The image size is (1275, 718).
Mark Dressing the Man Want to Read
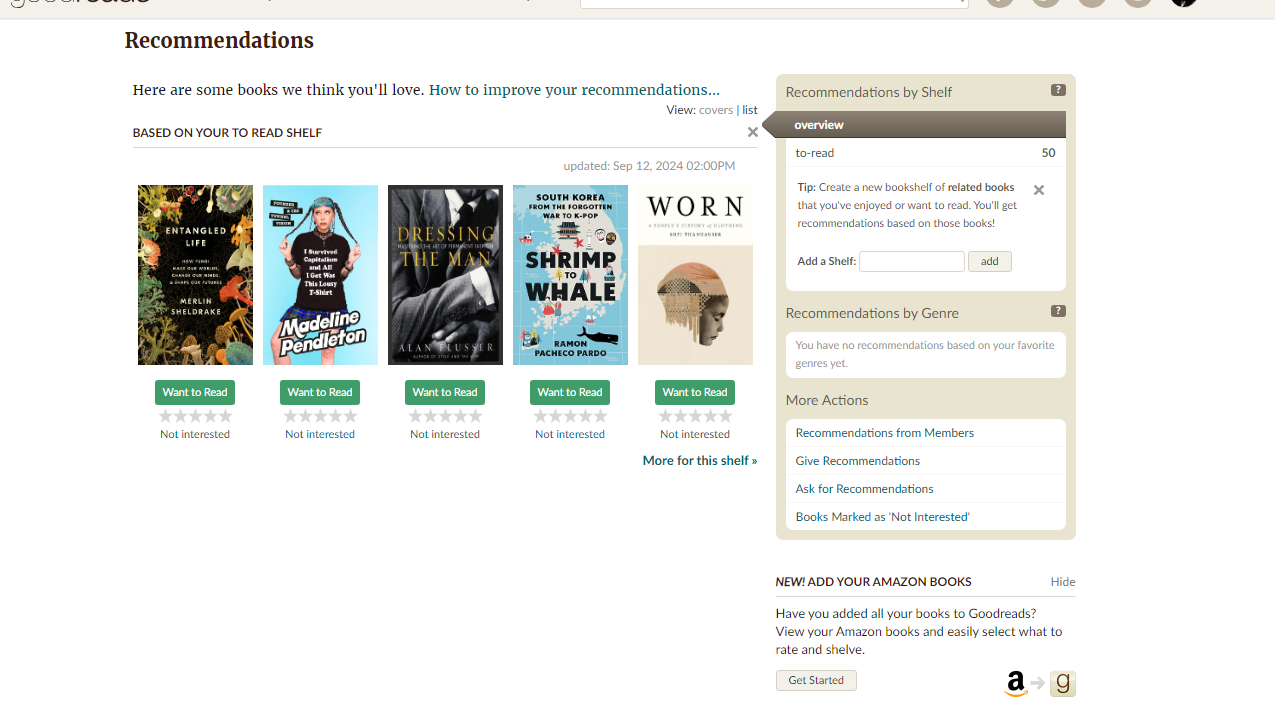445,392
